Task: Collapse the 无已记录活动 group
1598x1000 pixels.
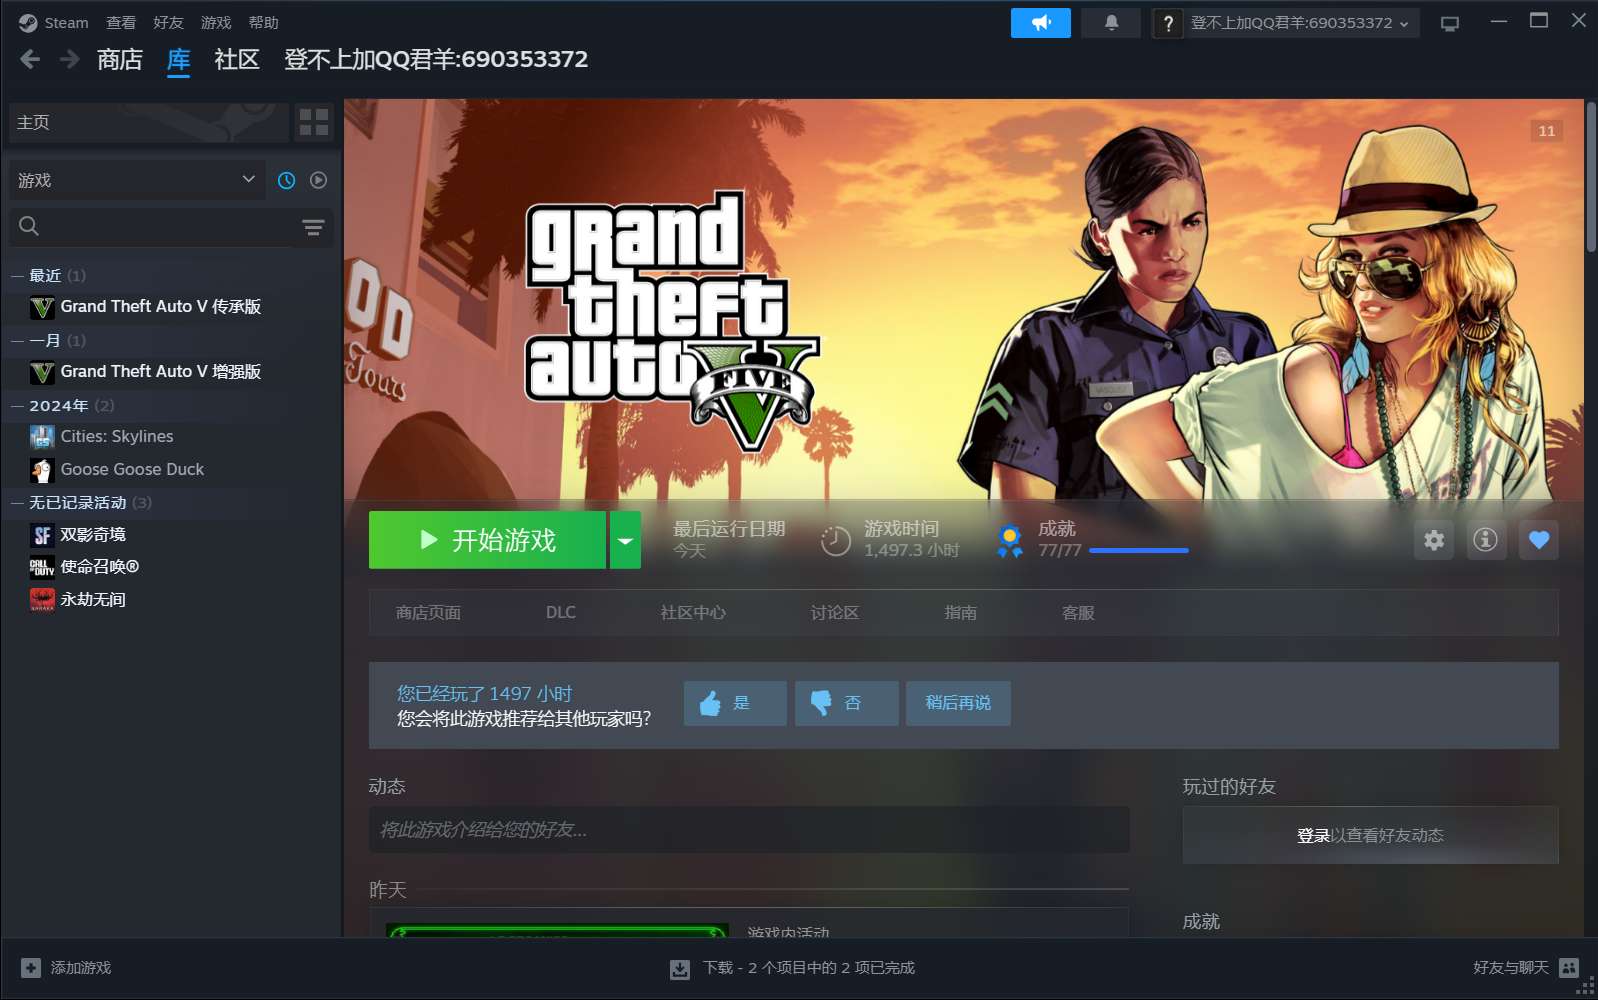Action: [17, 502]
